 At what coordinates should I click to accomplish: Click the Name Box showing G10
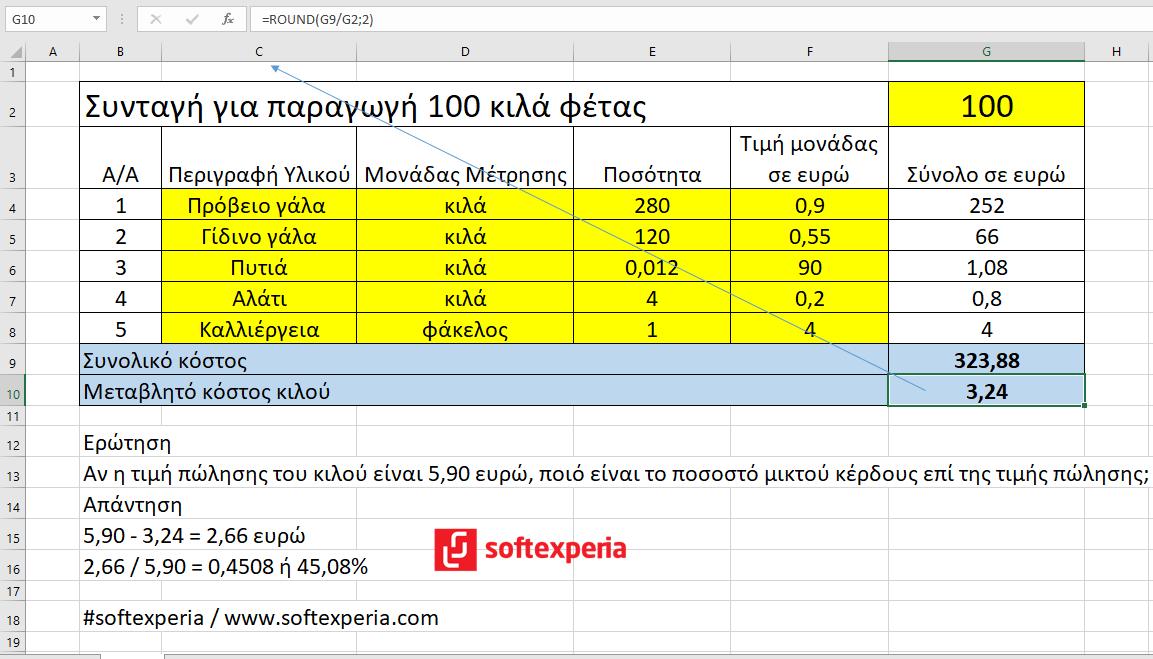tap(45, 18)
